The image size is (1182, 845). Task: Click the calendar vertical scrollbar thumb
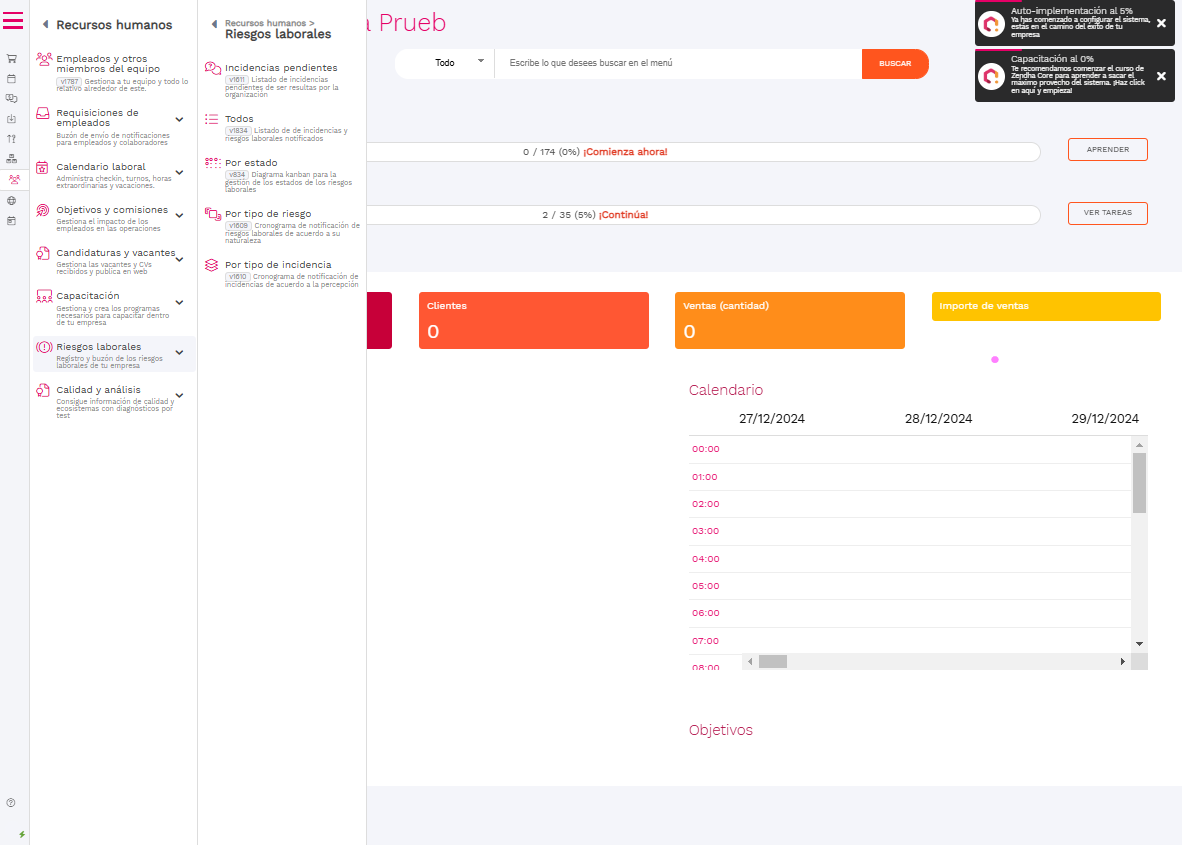(x=1139, y=482)
